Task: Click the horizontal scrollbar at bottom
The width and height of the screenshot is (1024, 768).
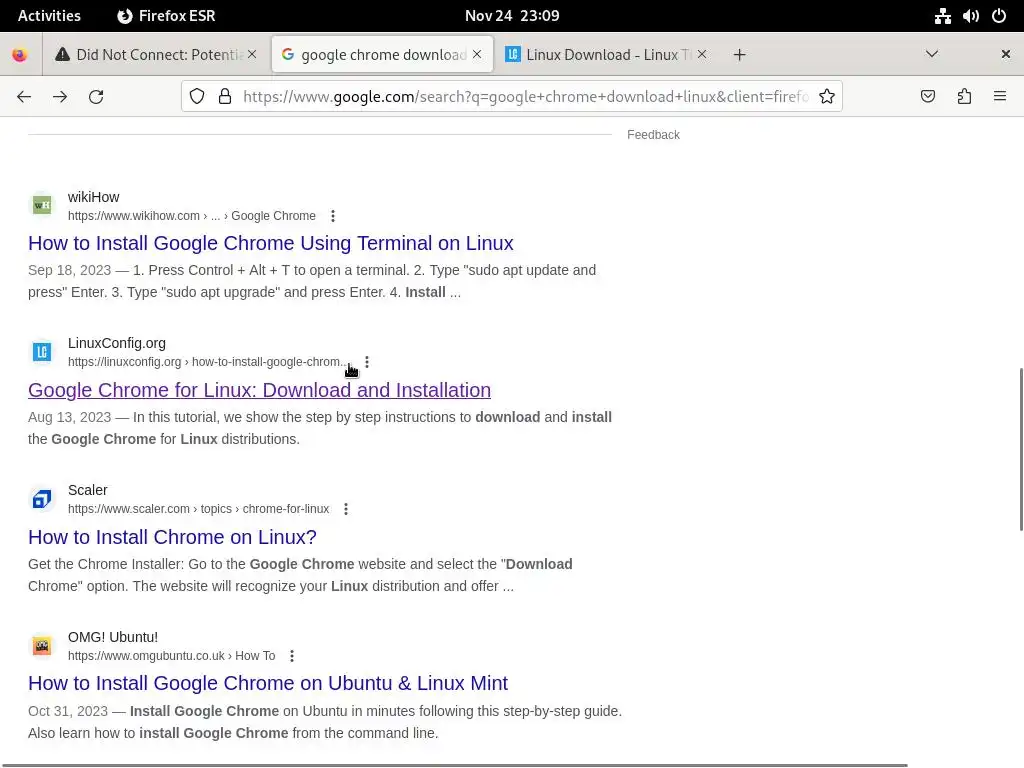Action: coord(454,765)
